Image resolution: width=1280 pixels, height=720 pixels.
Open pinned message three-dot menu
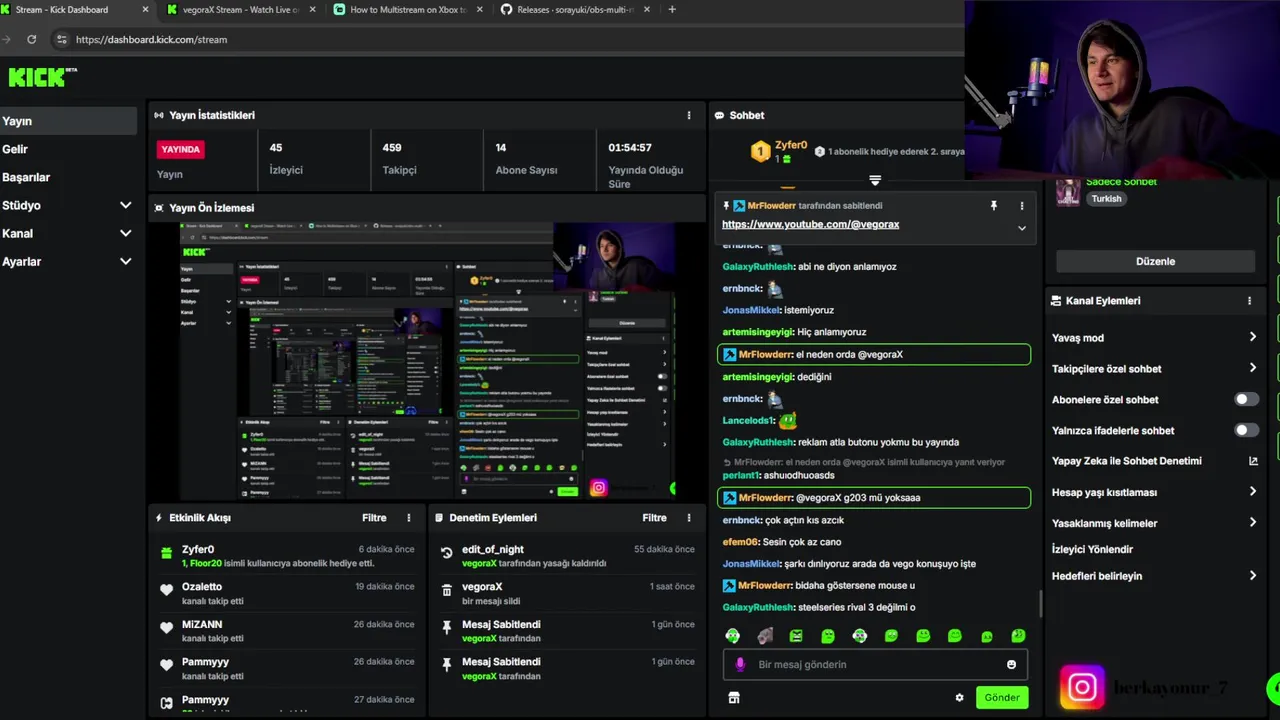coord(1021,206)
